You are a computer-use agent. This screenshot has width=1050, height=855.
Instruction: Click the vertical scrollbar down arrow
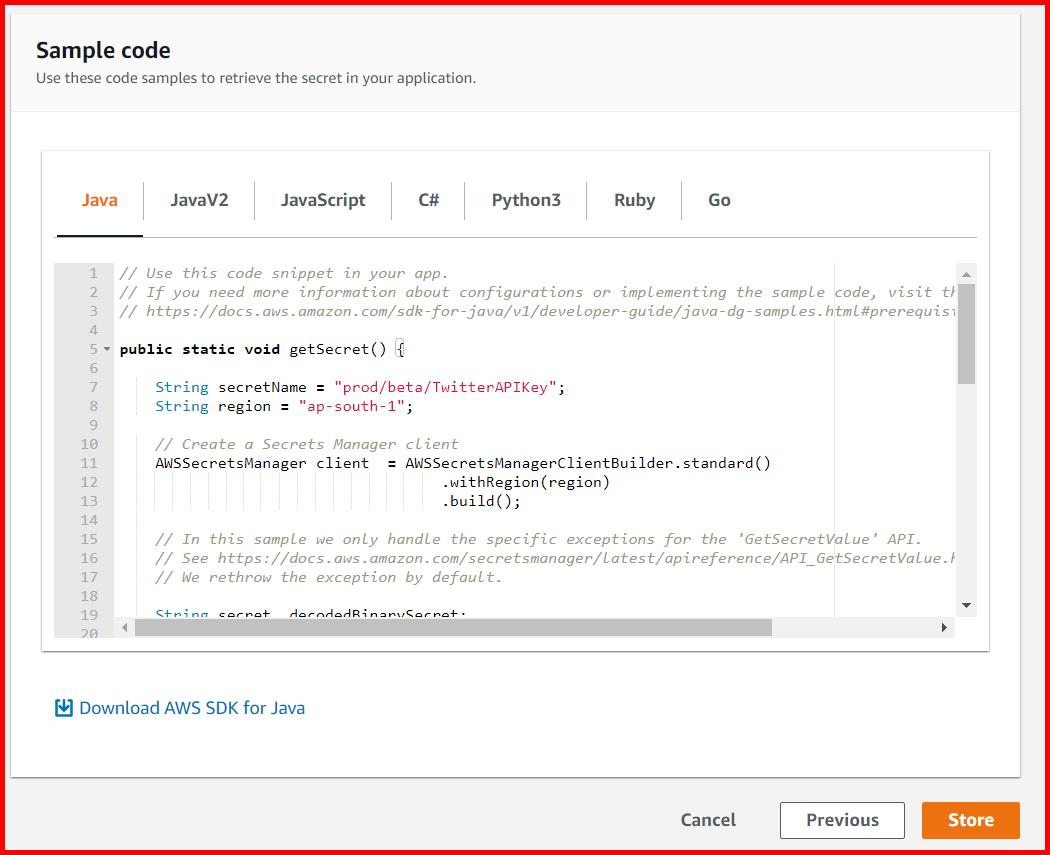click(x=966, y=604)
